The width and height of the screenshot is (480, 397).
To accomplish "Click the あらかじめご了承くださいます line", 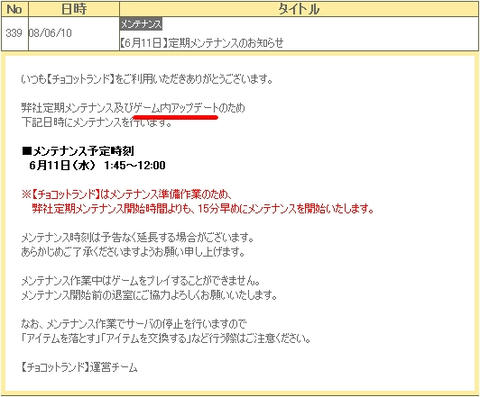I will click(133, 252).
